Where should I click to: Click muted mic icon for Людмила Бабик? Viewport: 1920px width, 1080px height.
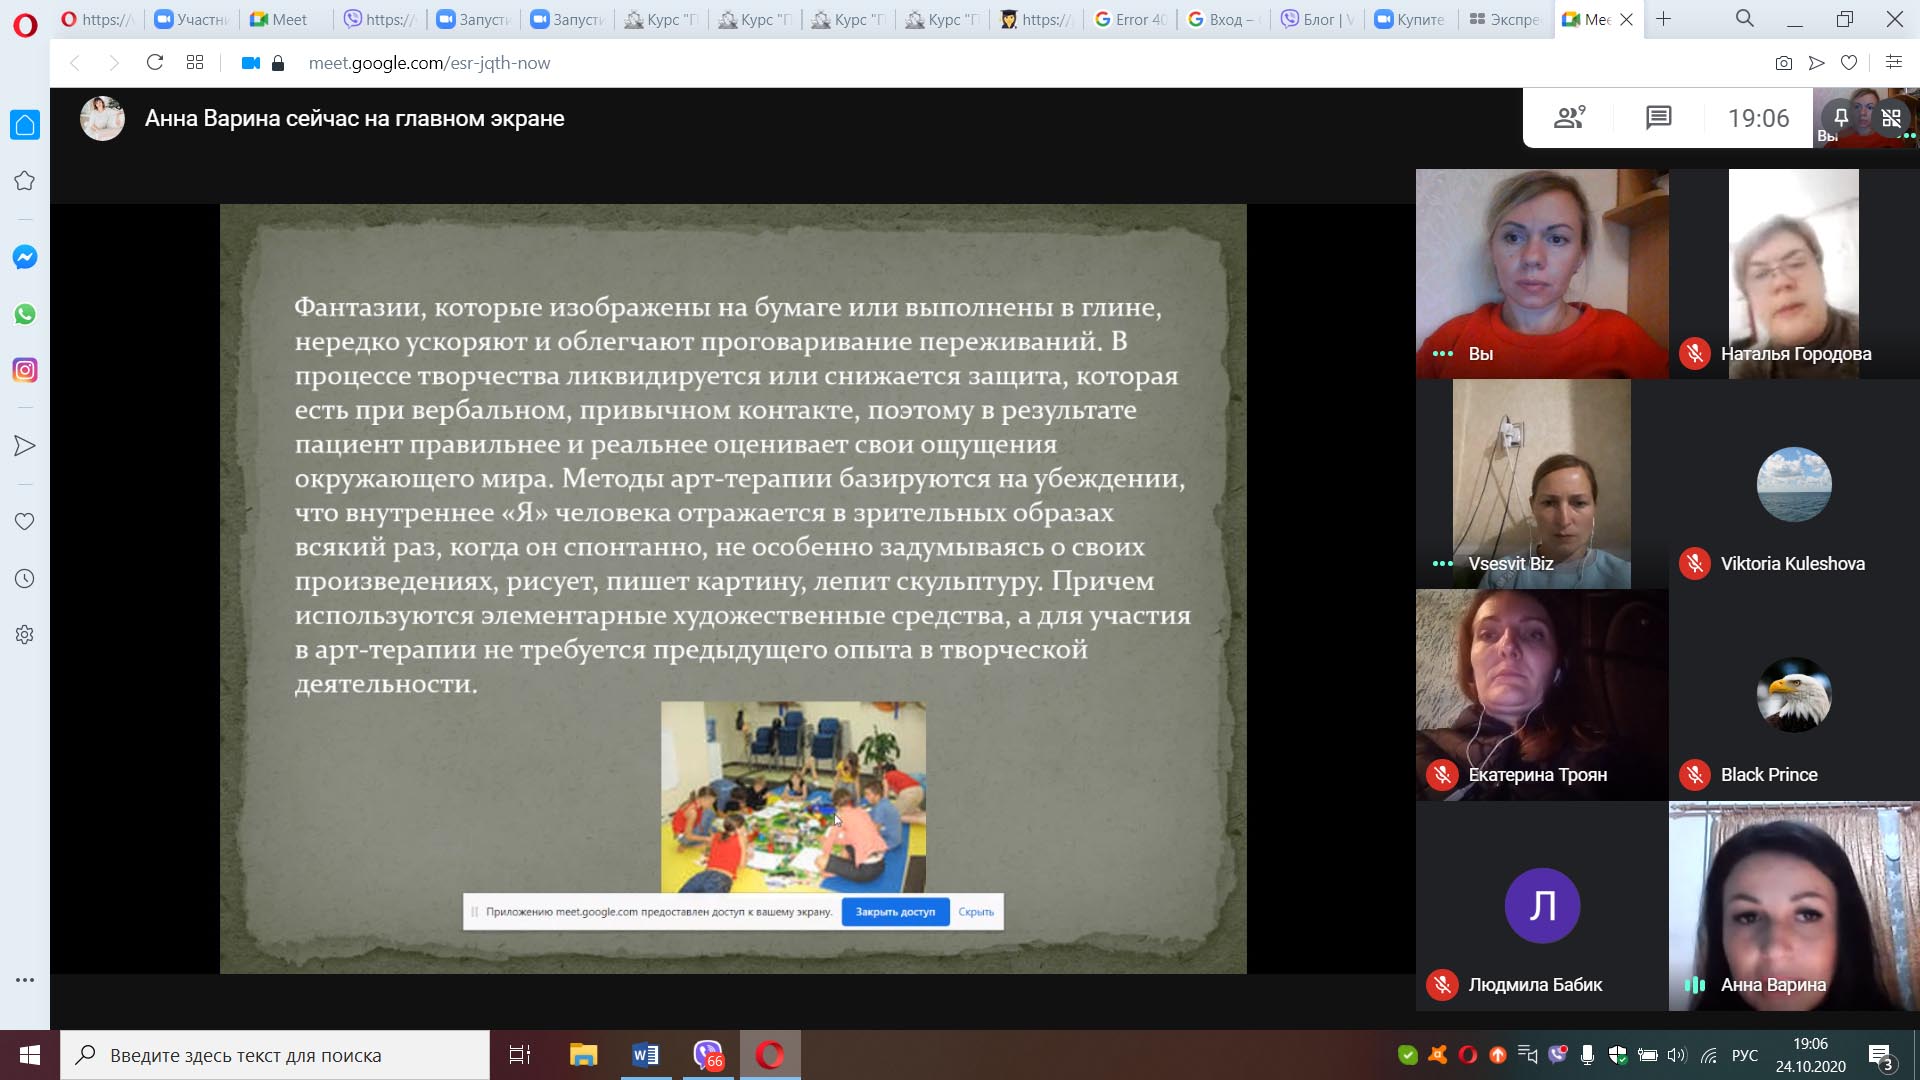1442,985
